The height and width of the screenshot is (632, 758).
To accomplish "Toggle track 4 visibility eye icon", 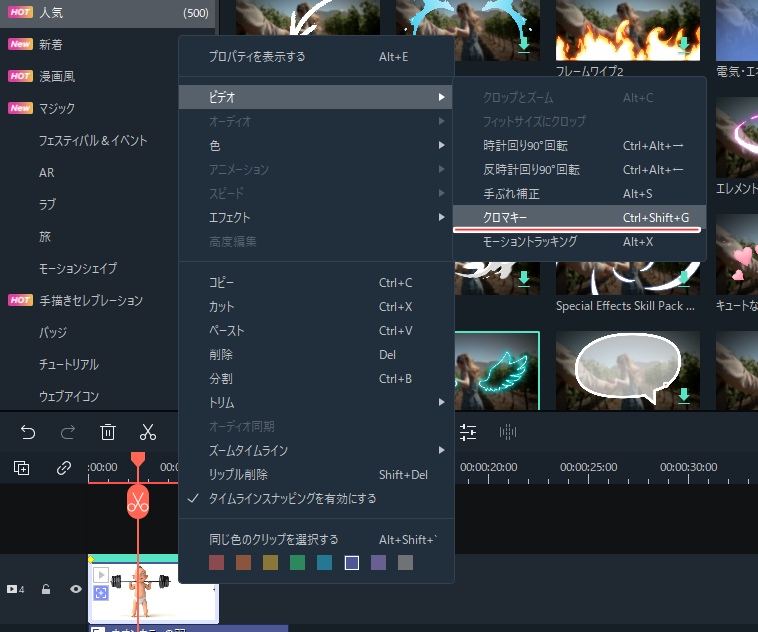I will (x=75, y=590).
